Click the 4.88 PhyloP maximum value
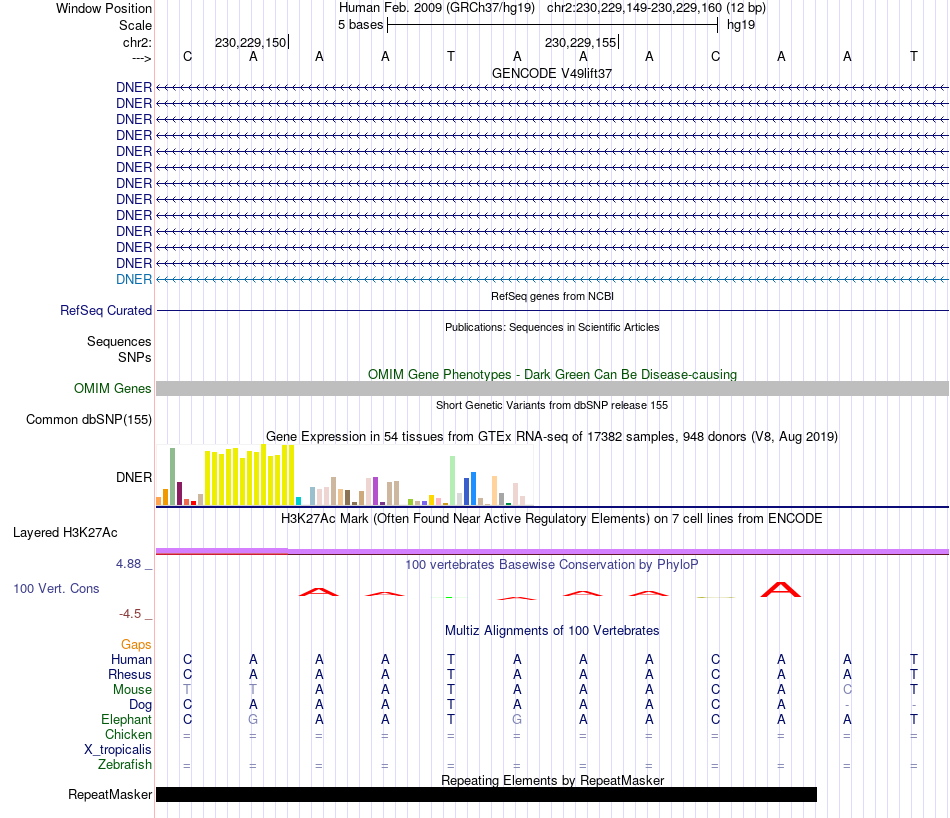 [128, 564]
